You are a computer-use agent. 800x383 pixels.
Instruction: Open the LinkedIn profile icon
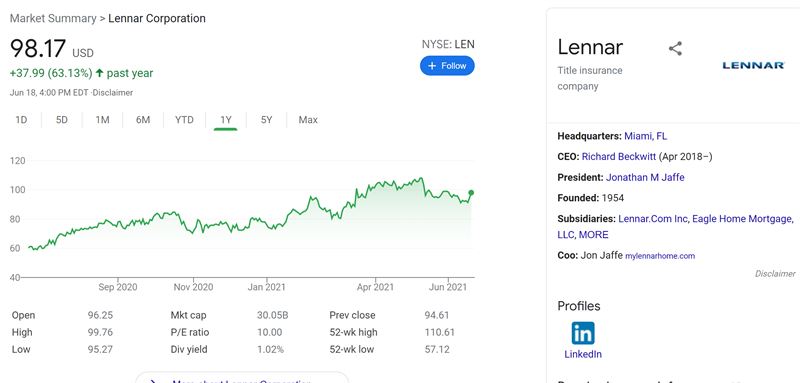click(583, 334)
